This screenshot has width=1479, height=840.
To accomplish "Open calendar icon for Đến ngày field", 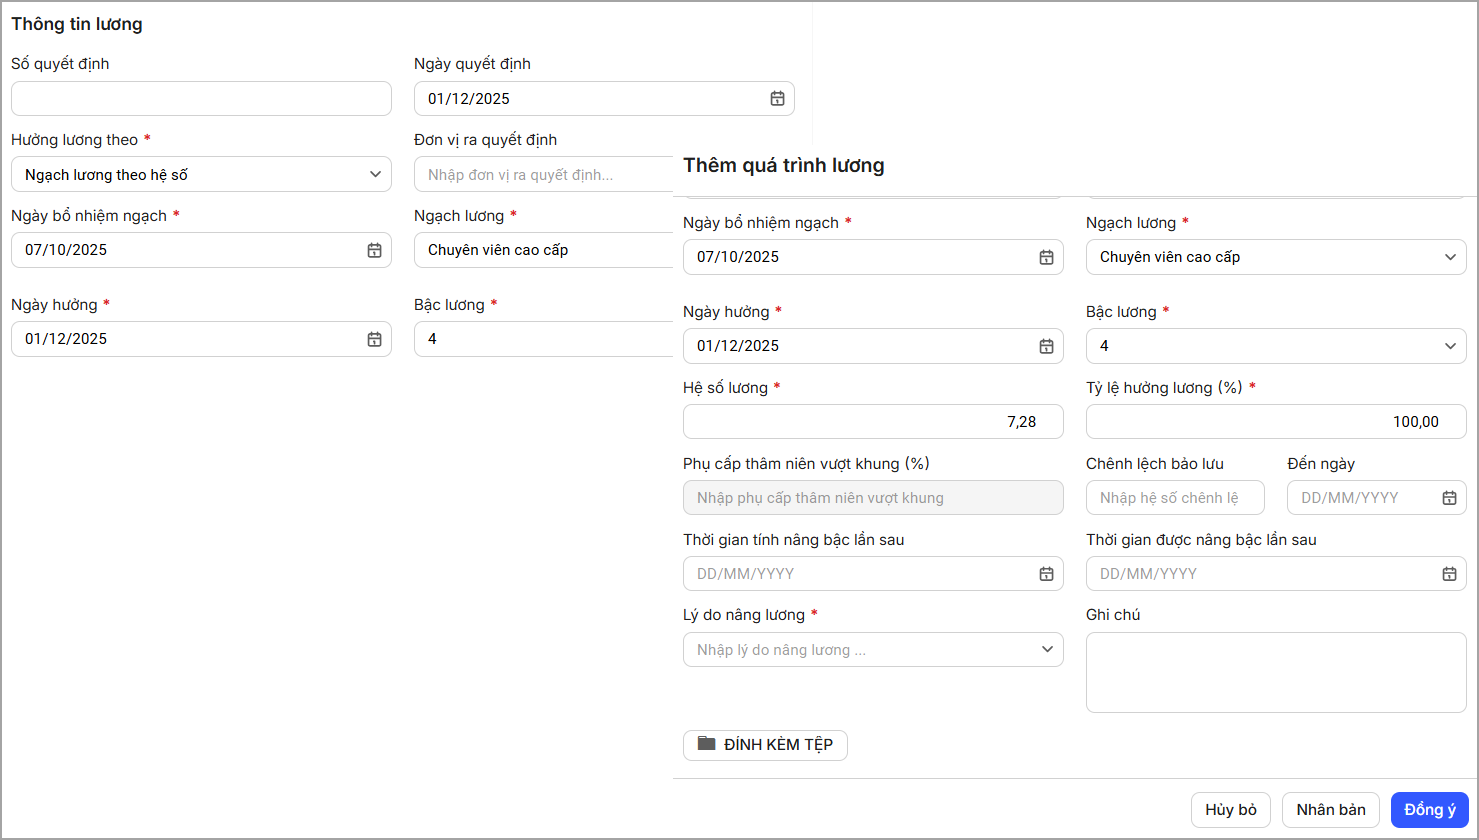I will tap(1449, 498).
